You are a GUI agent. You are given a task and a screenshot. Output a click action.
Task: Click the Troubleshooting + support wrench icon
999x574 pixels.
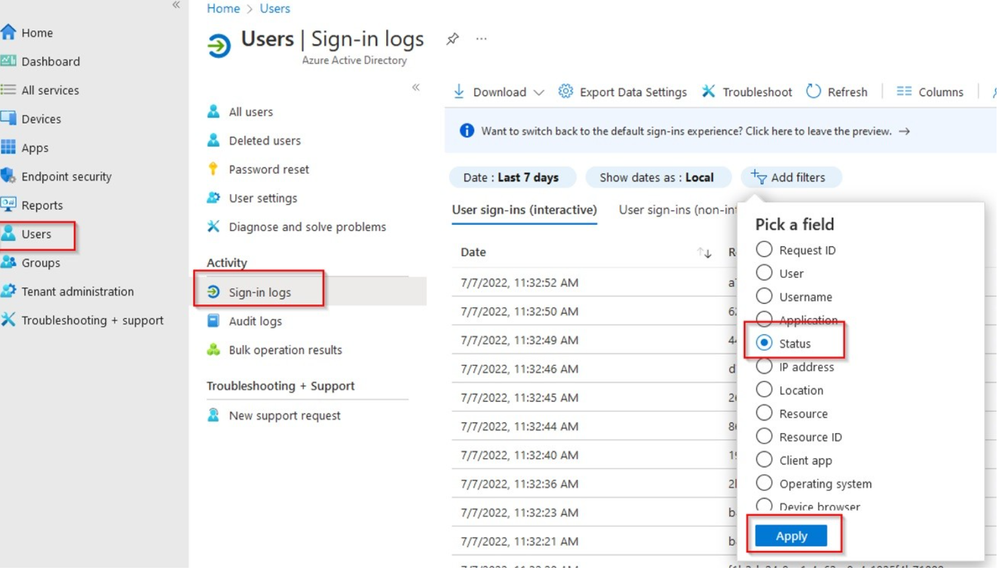tap(8, 319)
